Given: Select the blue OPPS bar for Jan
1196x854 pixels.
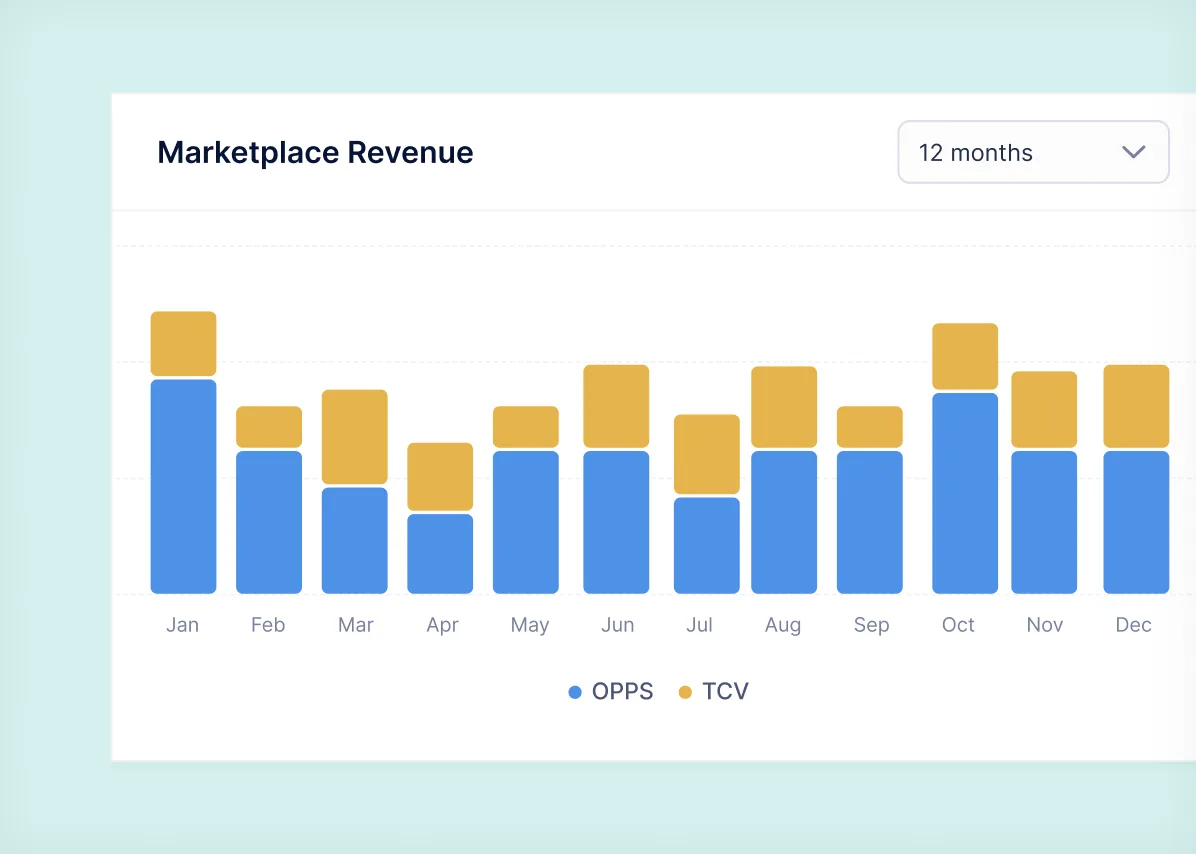Looking at the screenshot, I should click(x=183, y=486).
